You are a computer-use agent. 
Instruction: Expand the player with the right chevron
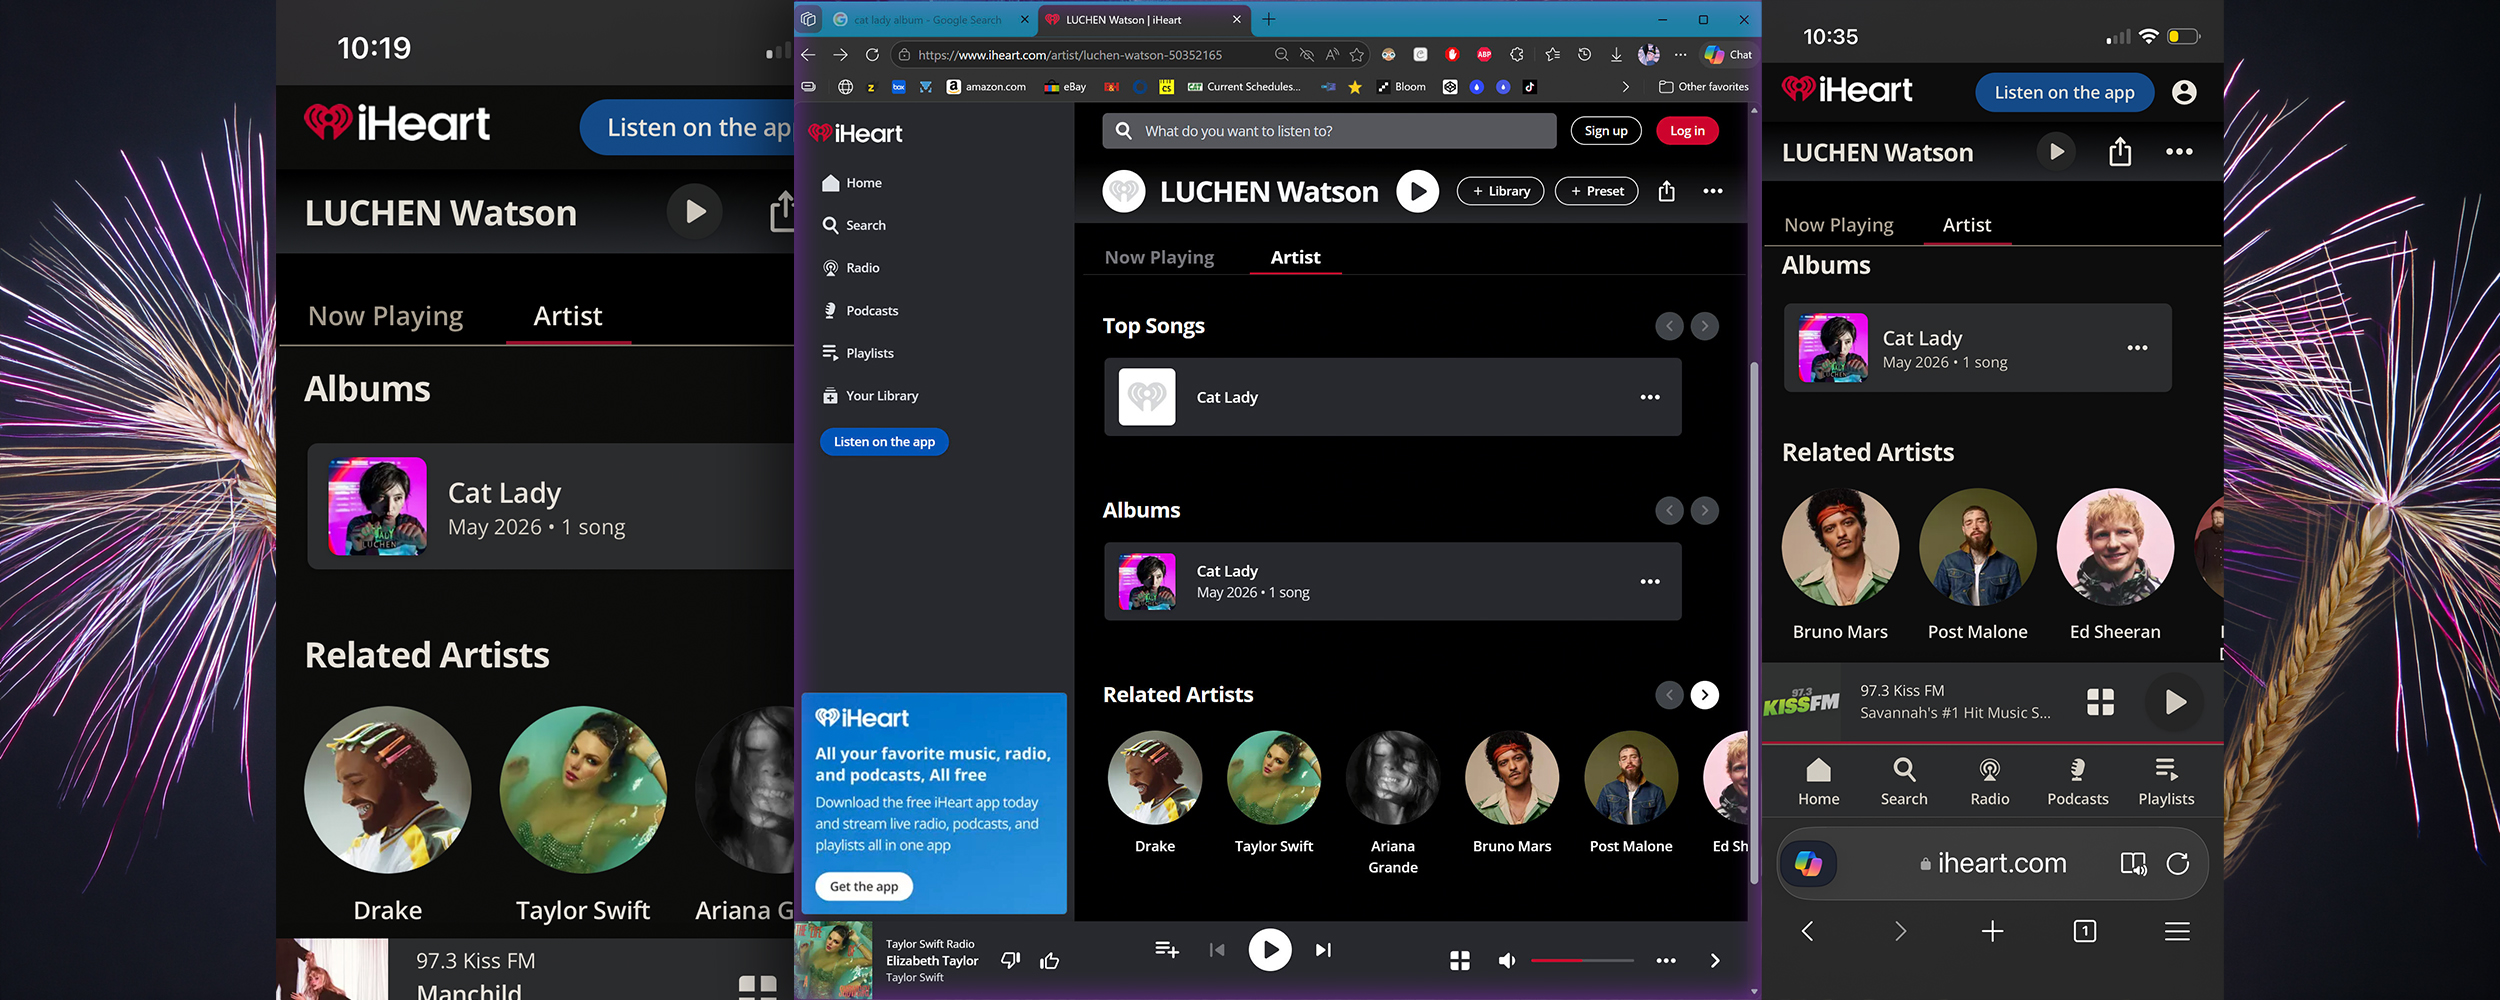1715,960
